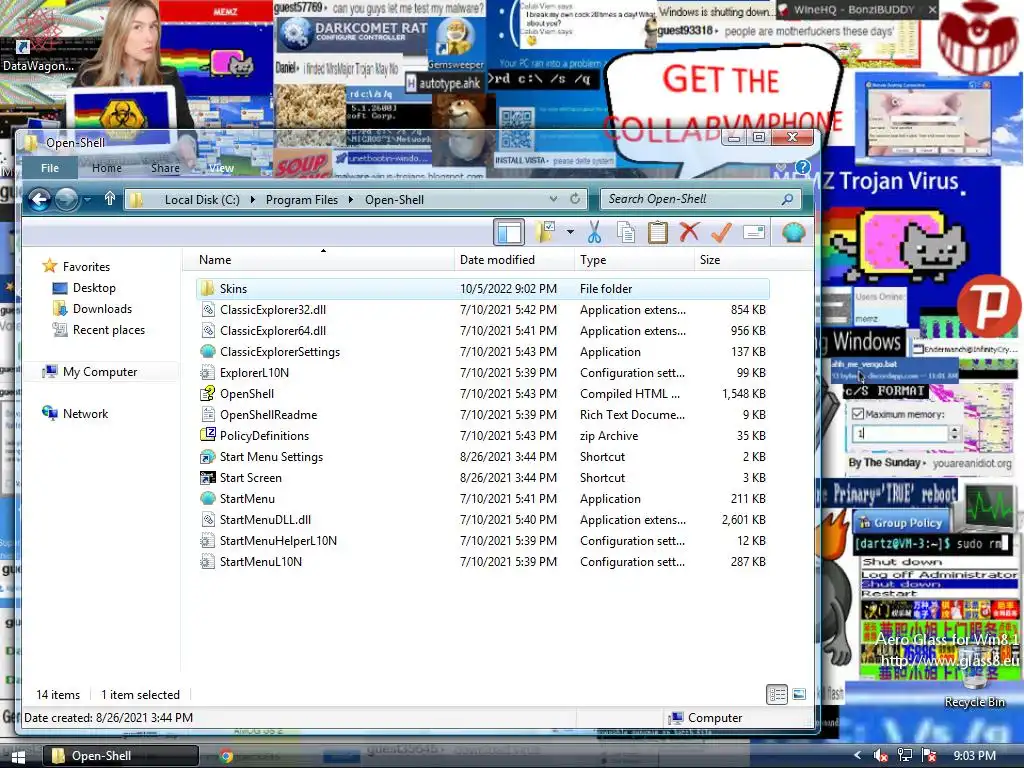Click Program Files breadcrumb
The height and width of the screenshot is (768, 1024).
(302, 199)
